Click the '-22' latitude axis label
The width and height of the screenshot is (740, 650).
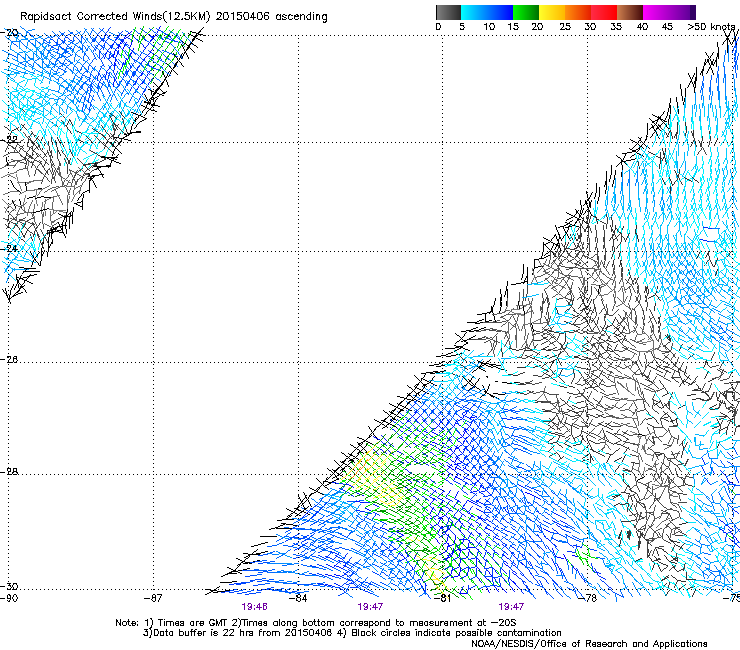(x=9, y=139)
